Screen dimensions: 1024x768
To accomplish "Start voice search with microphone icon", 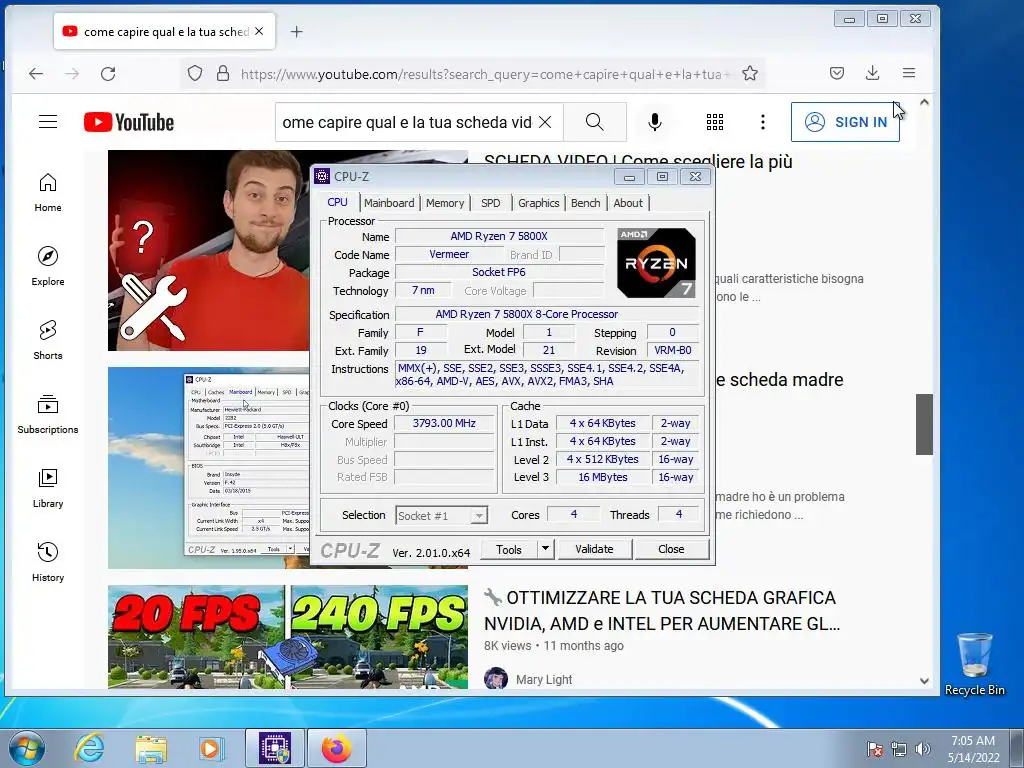I will pos(654,122).
